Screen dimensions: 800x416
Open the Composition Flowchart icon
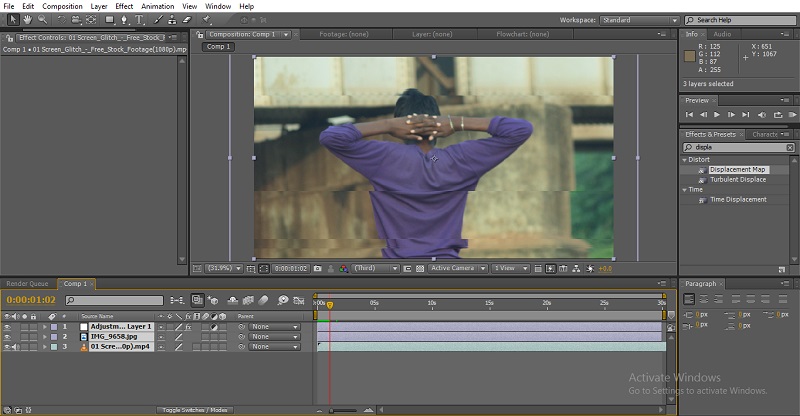point(576,268)
